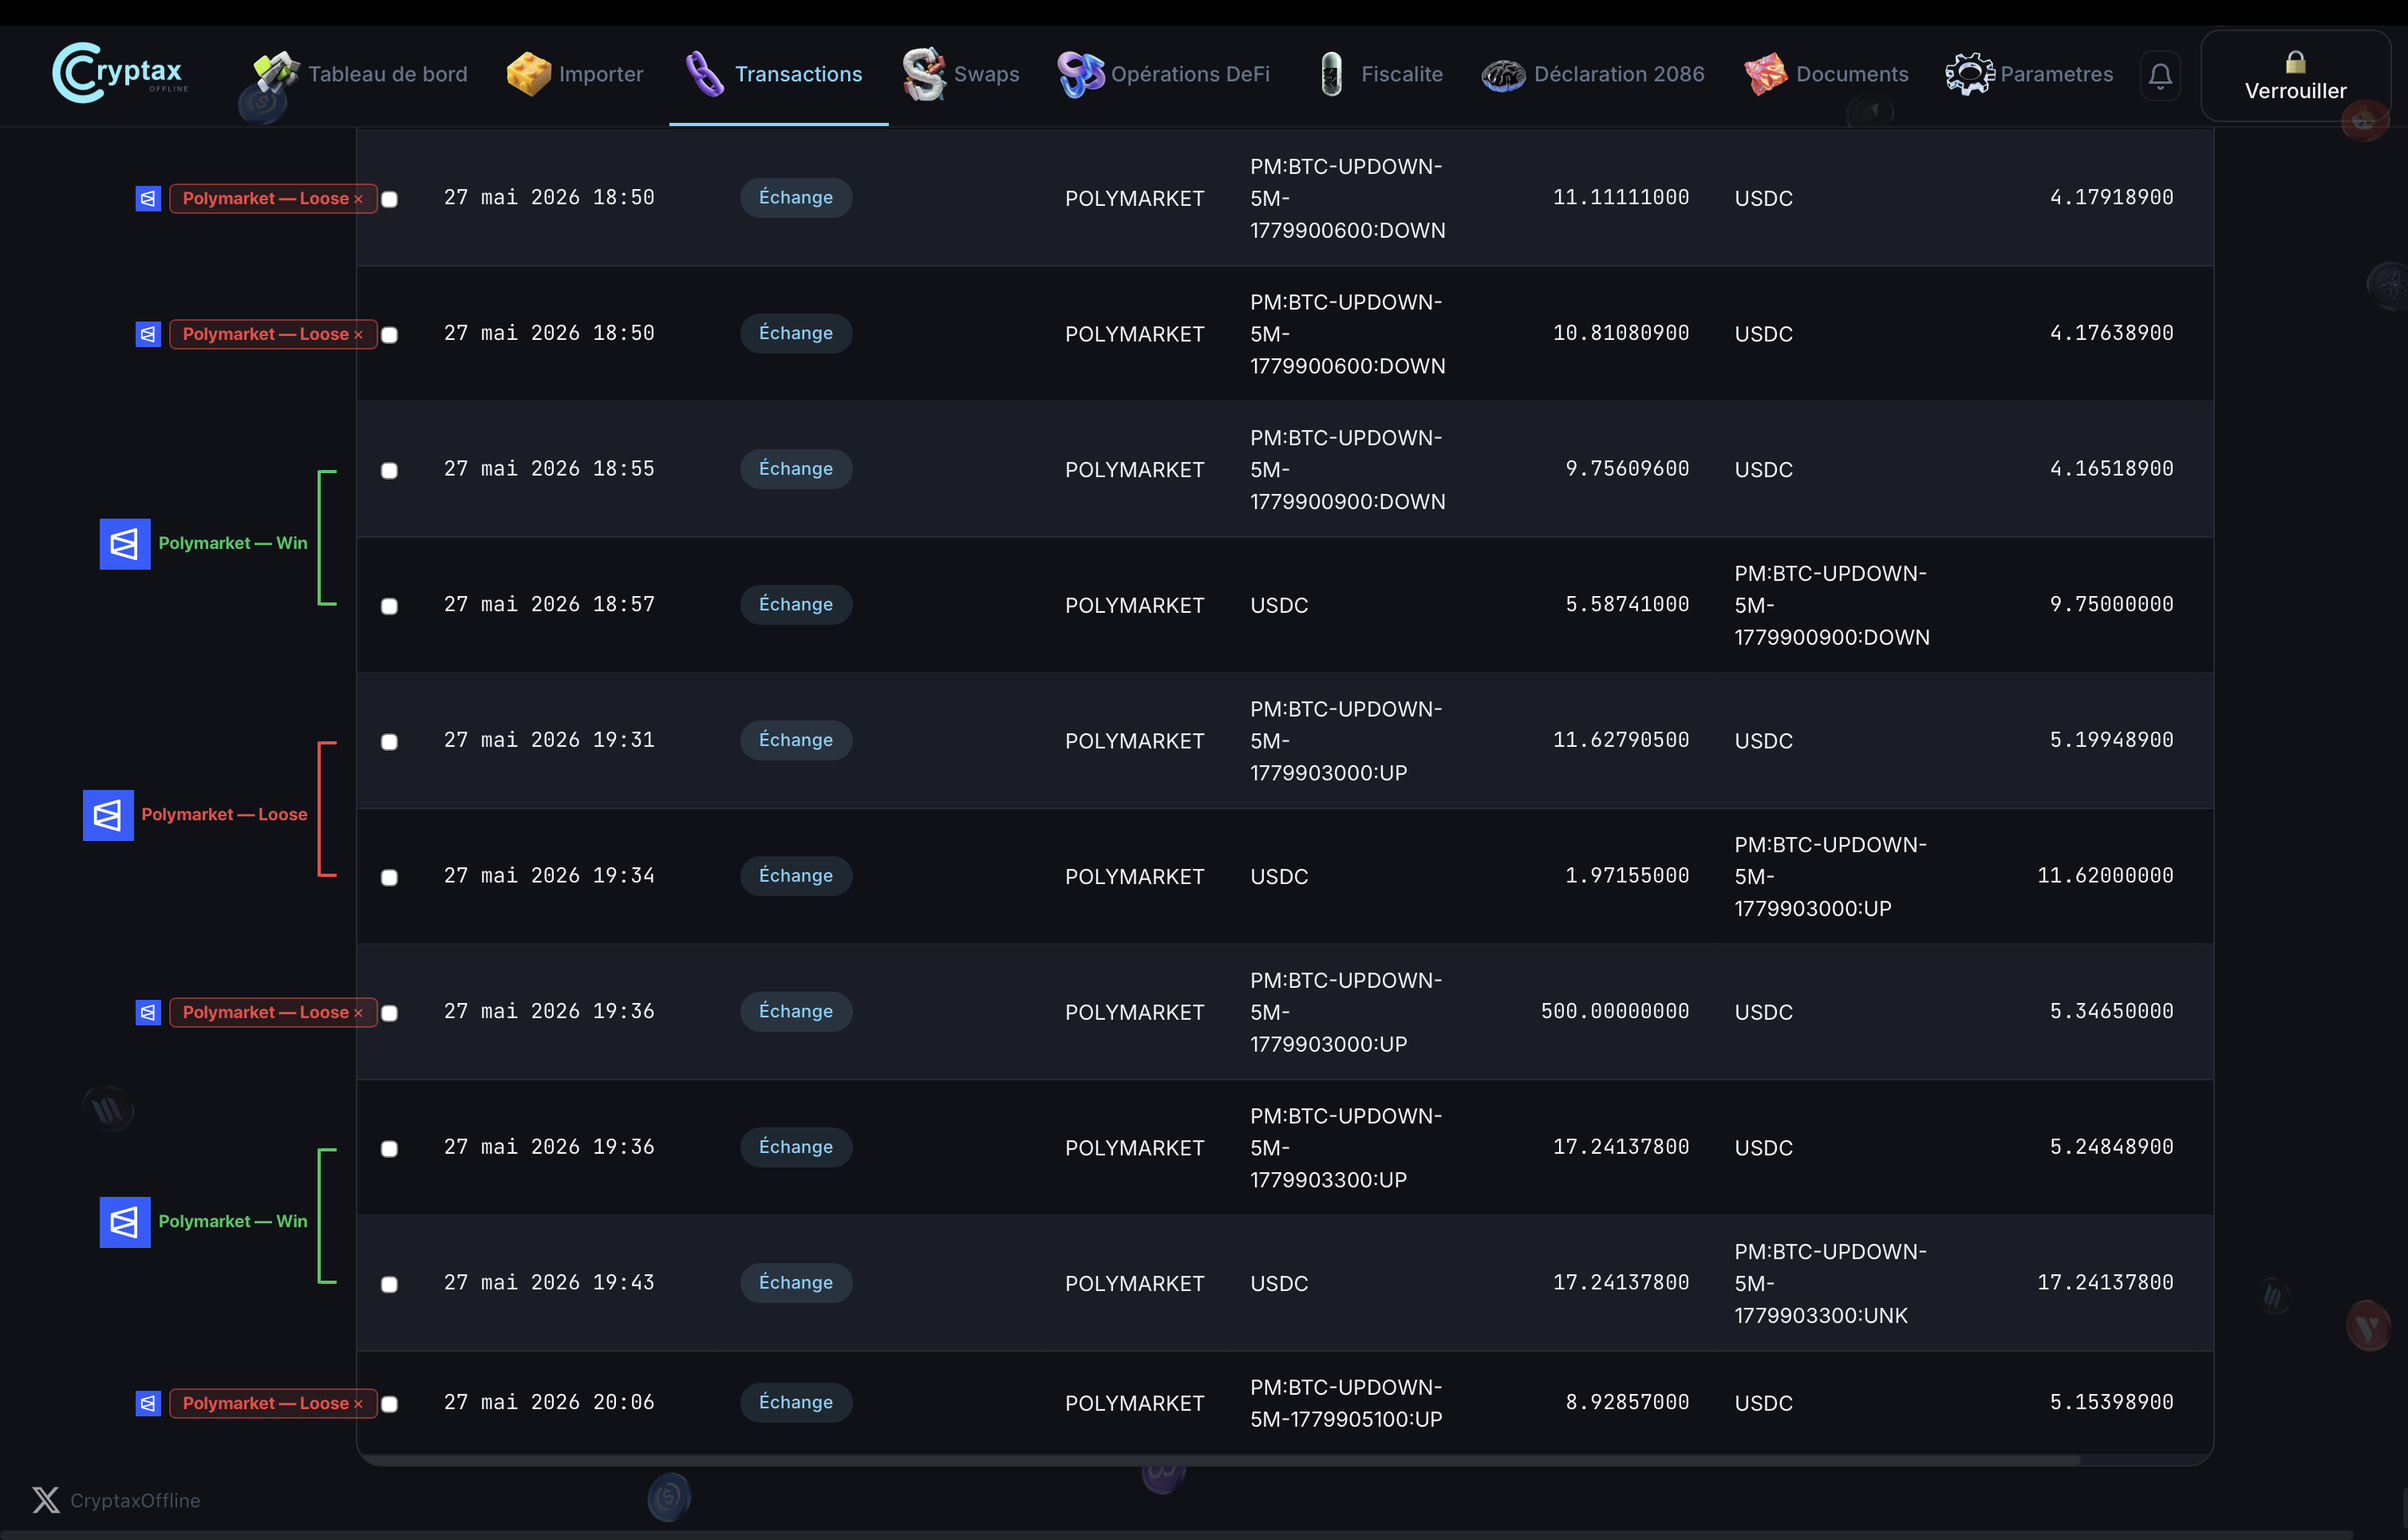This screenshot has height=1540, width=2408.
Task: Click the Polymarket — Loose label near 19:31
Action: [x=224, y=814]
